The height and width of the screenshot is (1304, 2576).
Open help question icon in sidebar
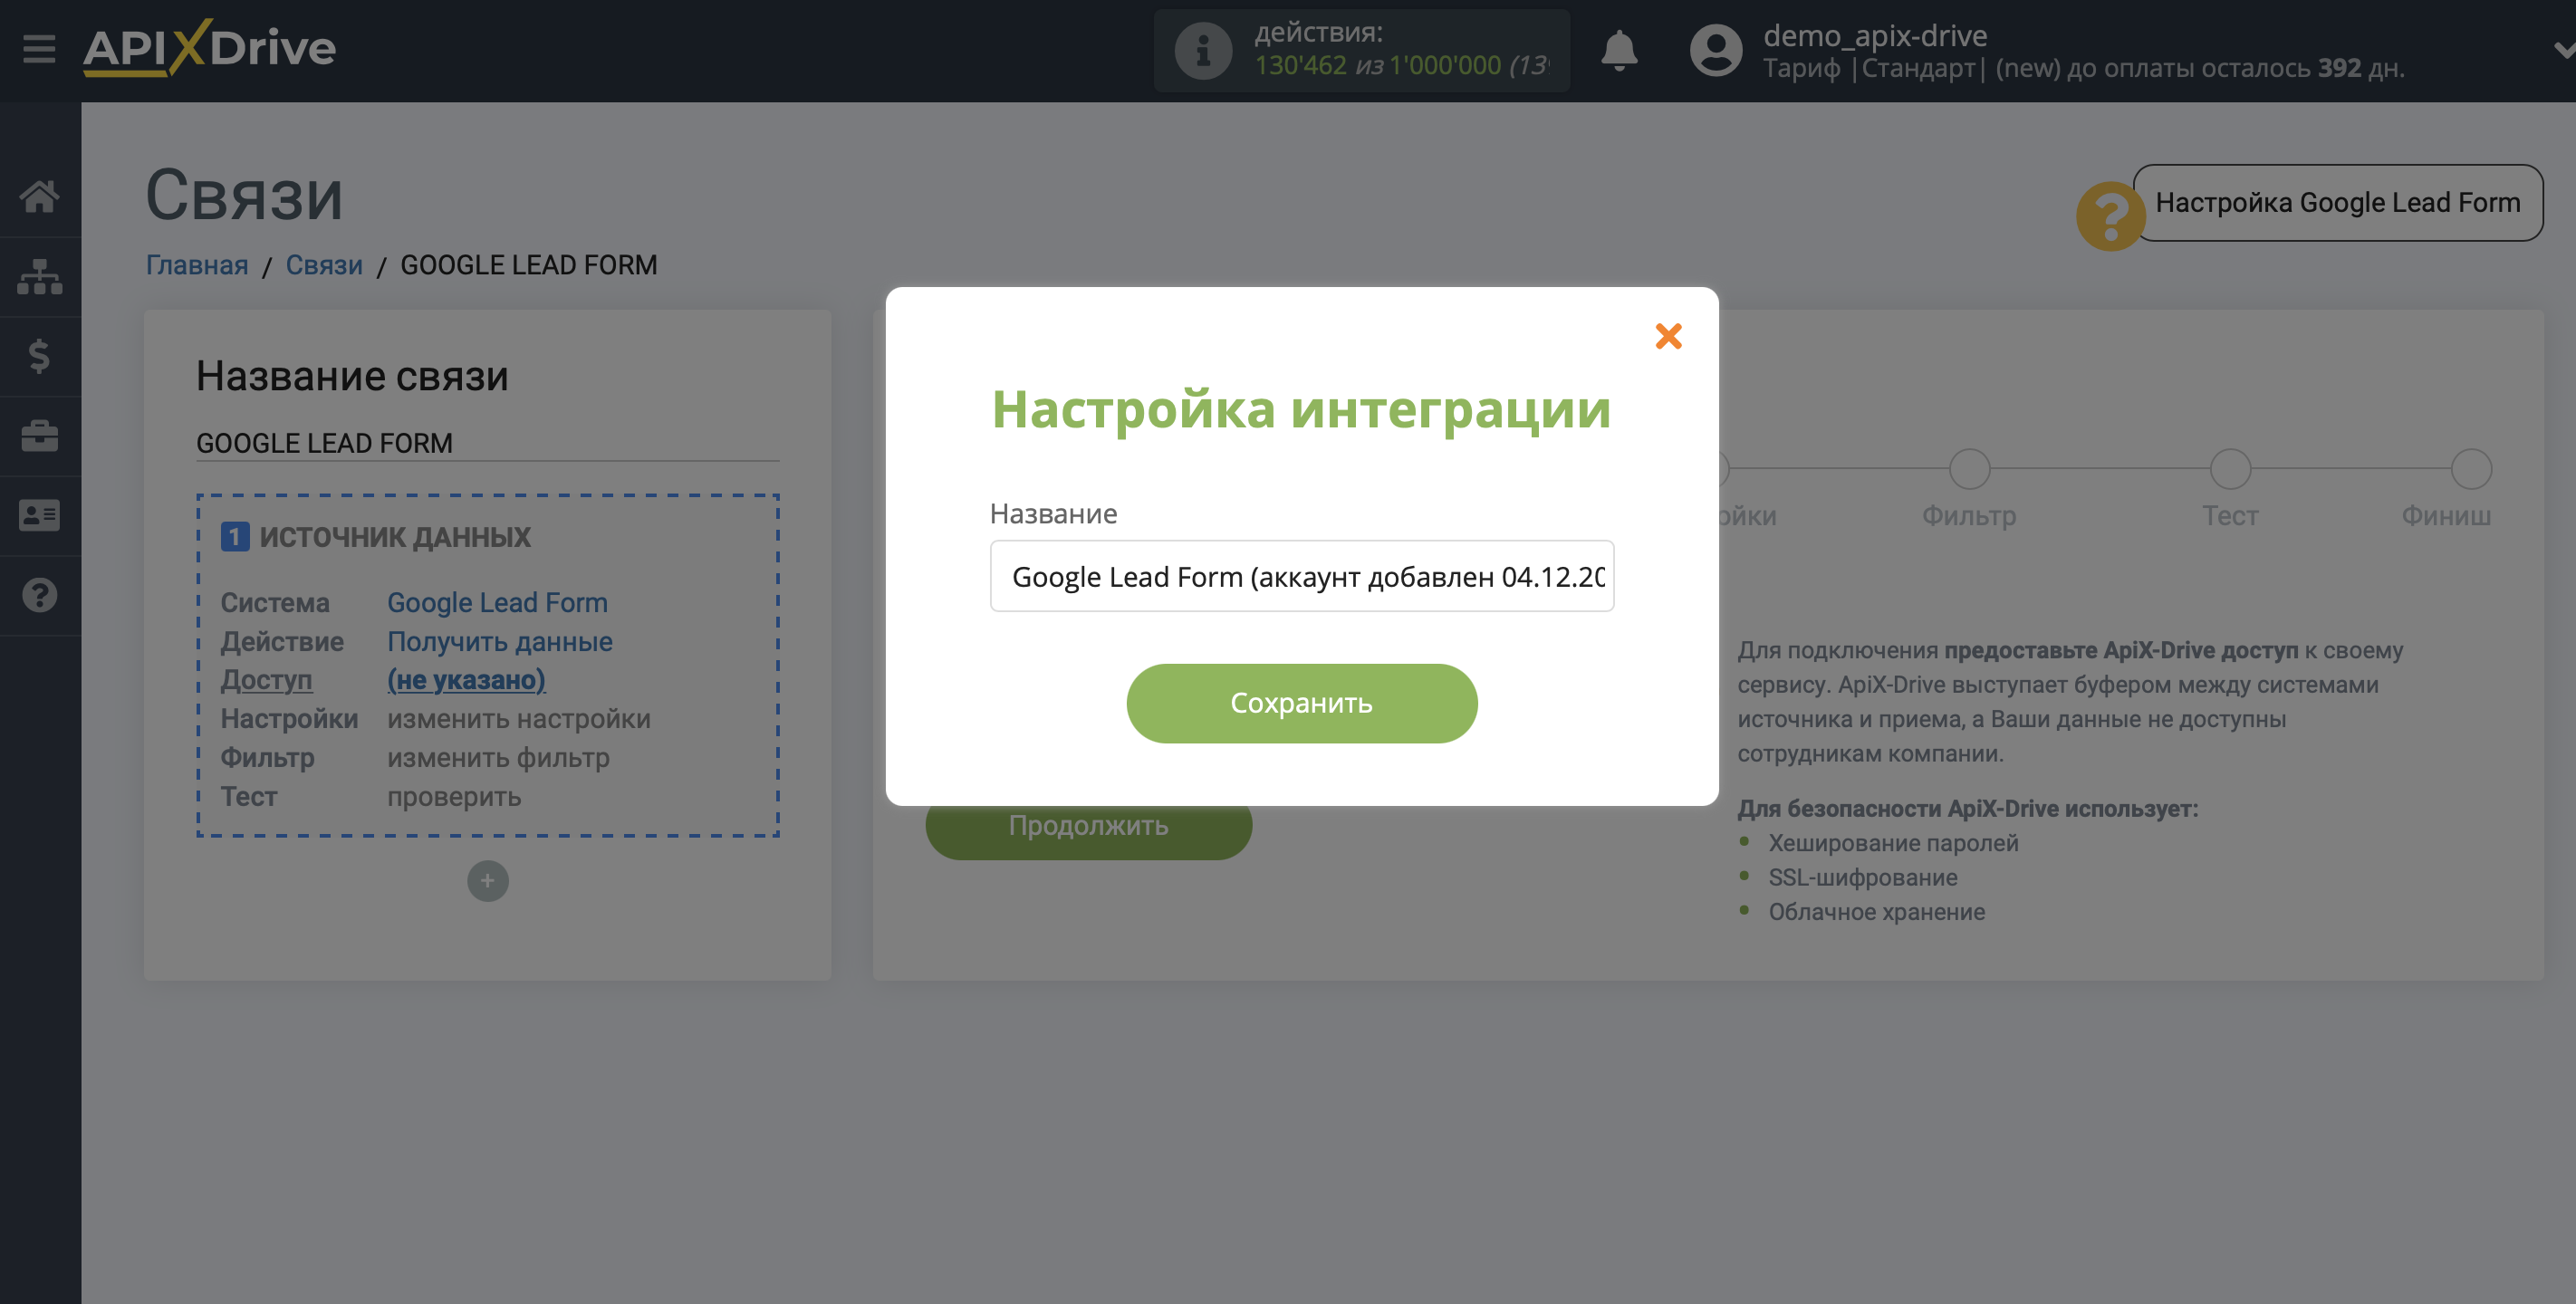tap(39, 595)
